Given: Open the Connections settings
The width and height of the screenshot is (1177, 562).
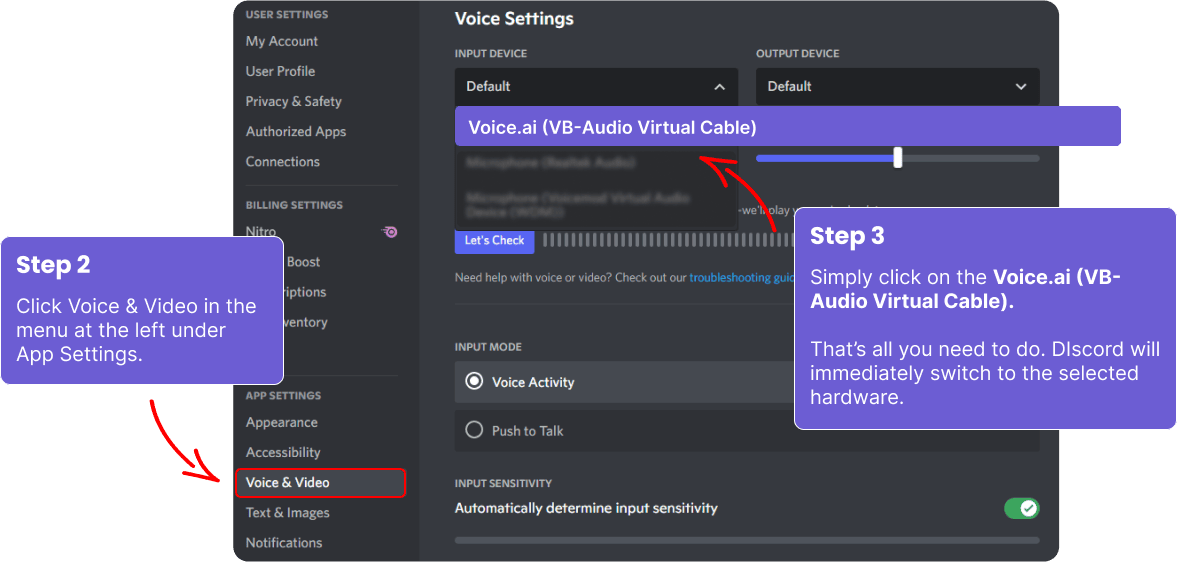Looking at the screenshot, I should [283, 161].
